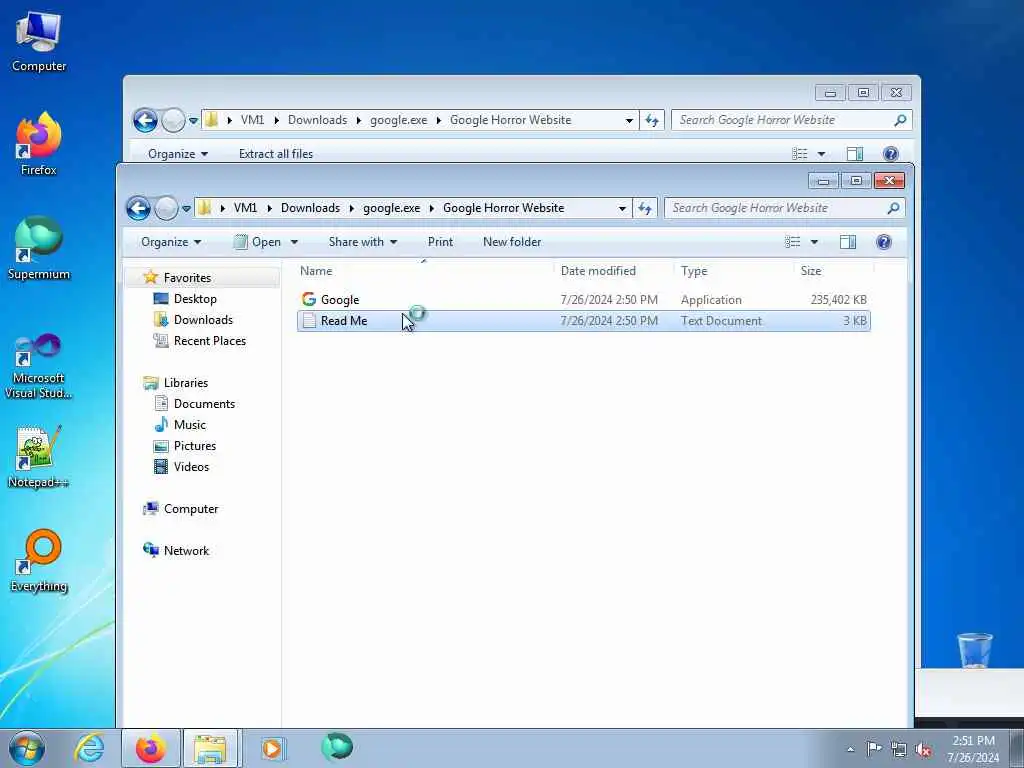Change view icon in front window toolbar
This screenshot has height=768, width=1024.
pyautogui.click(x=793, y=242)
